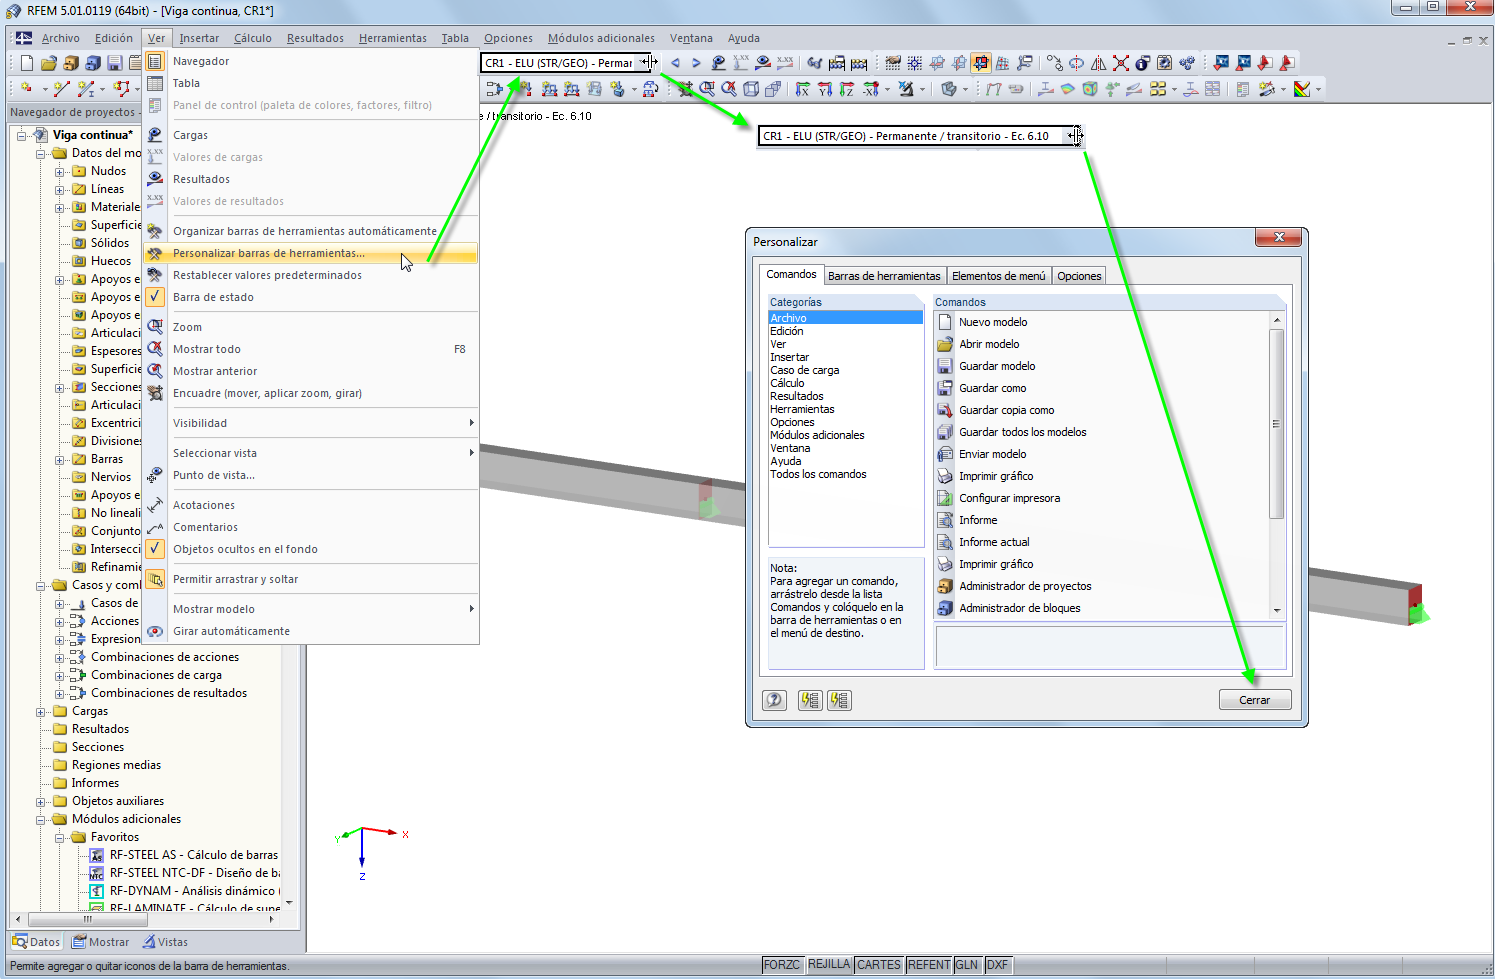
Task: Go to the previous load case with the left arrow
Action: click(675, 63)
